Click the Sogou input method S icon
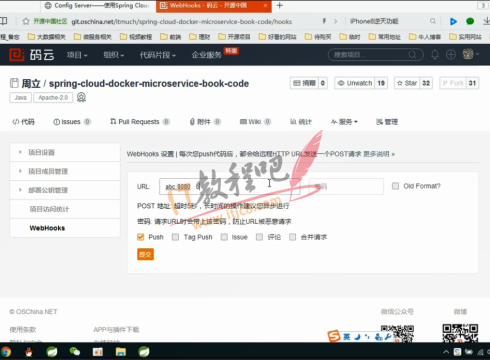Image resolution: width=490 pixels, height=360 pixels. click(x=333, y=336)
